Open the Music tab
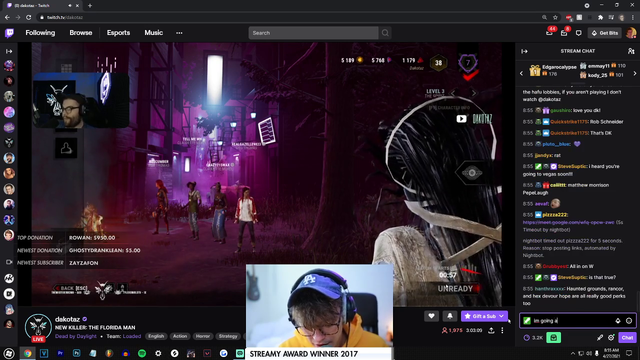This screenshot has width=640, height=360. [153, 33]
